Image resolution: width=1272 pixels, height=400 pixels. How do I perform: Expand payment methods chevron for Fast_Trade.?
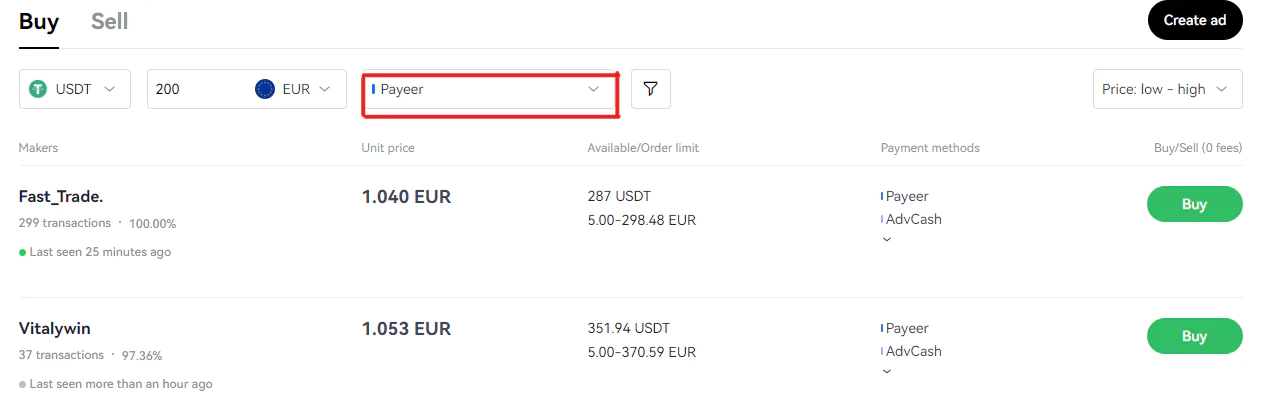[x=886, y=239]
